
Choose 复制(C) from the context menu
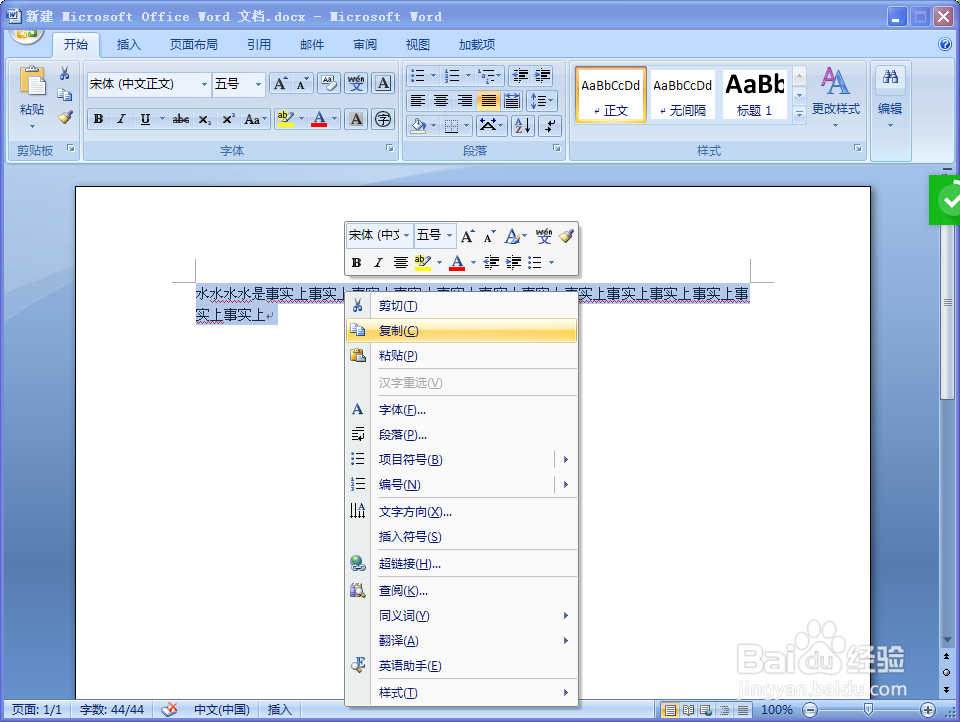click(462, 331)
